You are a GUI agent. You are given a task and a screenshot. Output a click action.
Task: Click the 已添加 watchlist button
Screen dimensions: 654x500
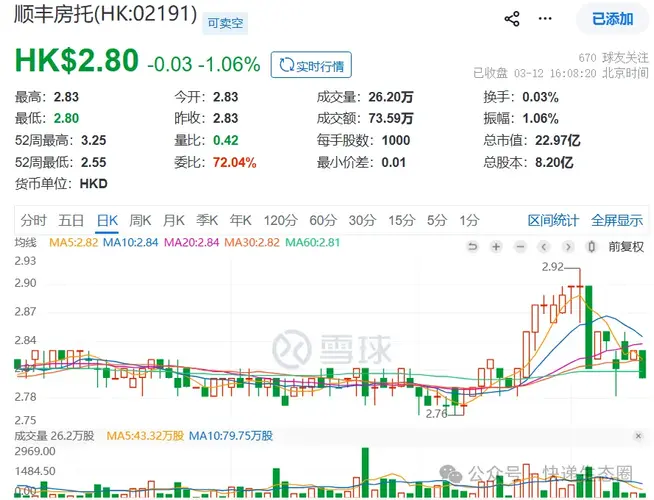[x=612, y=19]
